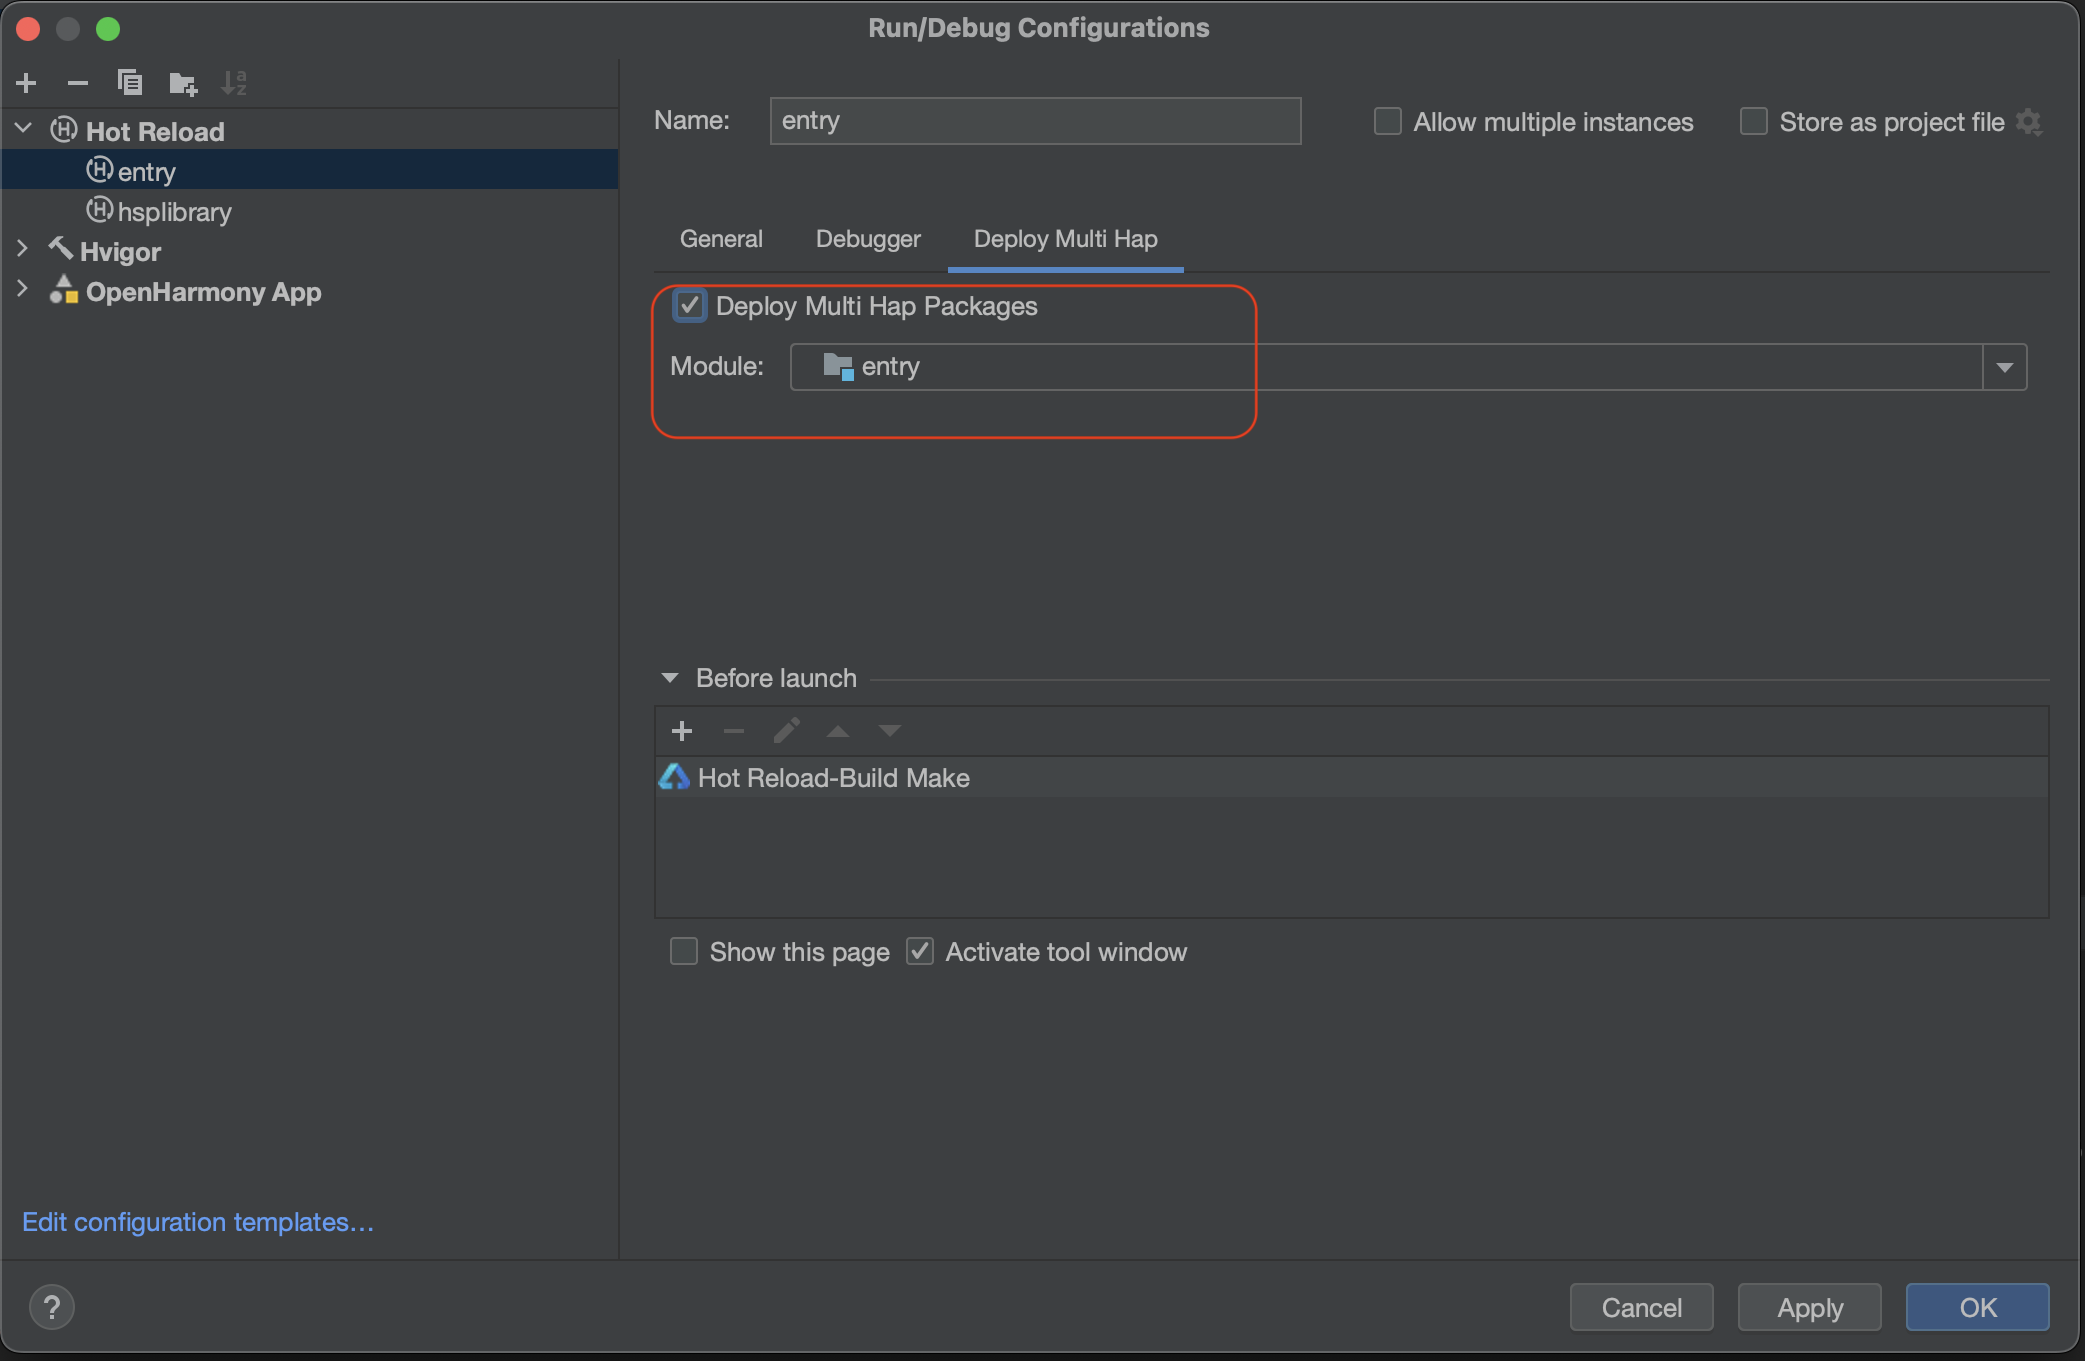Click the Add New Configuration plus icon
The image size is (2085, 1361).
(27, 83)
